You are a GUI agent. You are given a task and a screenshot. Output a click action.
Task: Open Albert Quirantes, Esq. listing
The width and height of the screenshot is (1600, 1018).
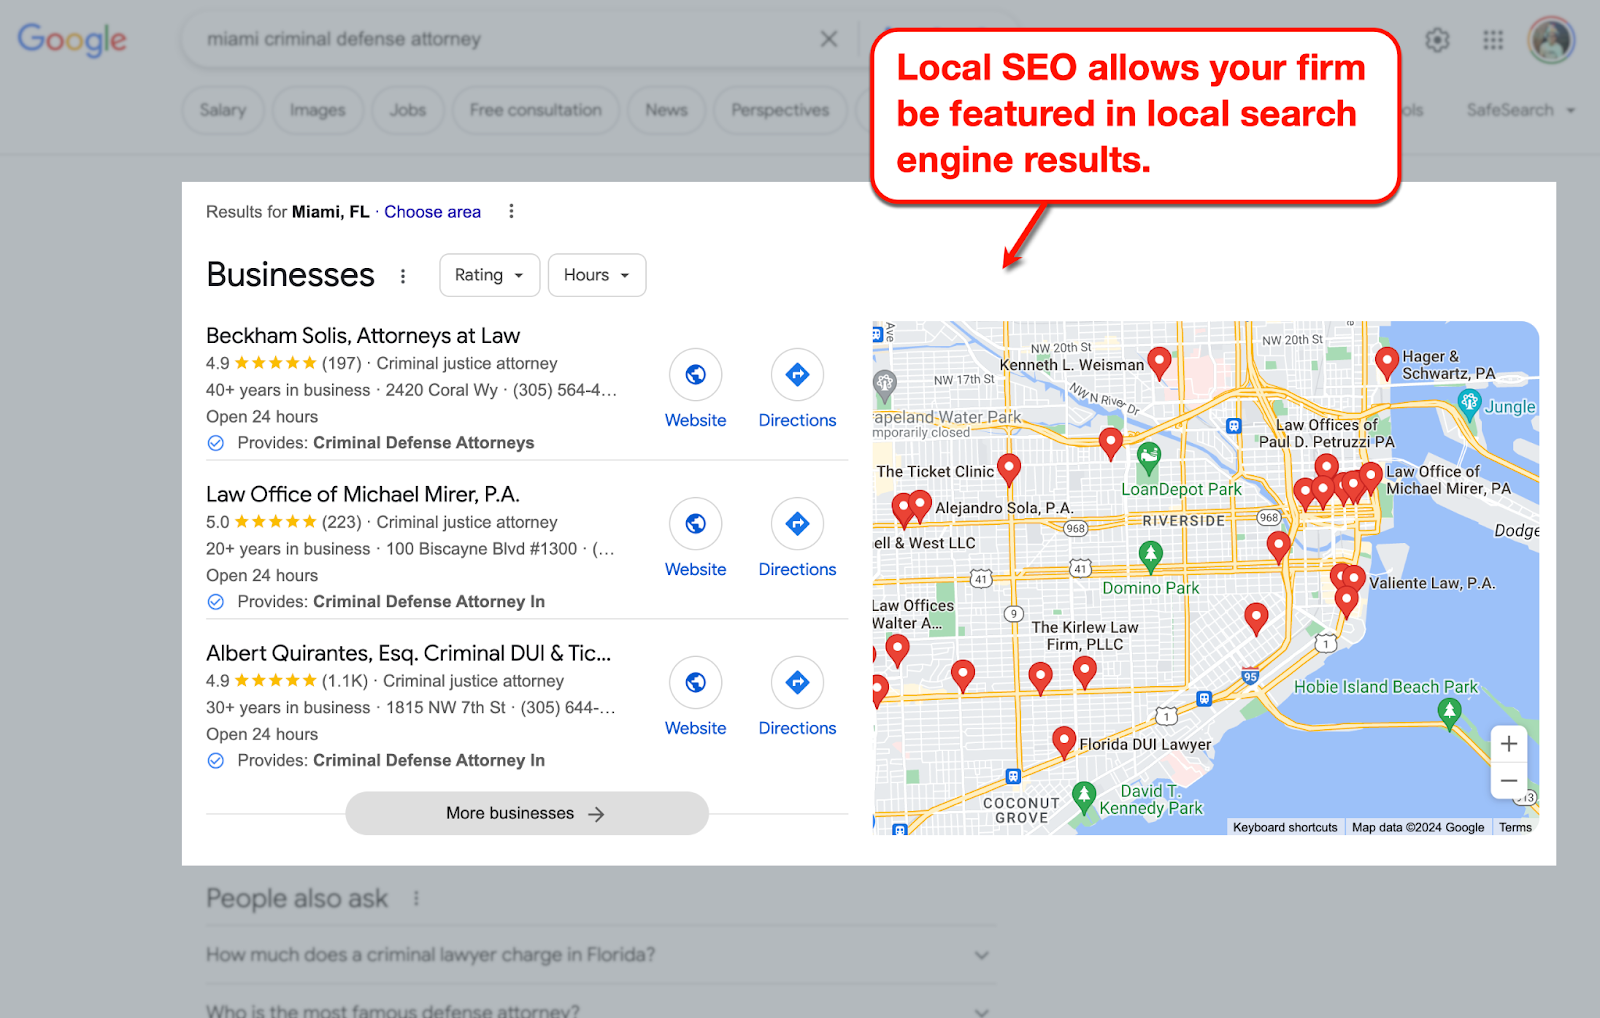point(408,653)
